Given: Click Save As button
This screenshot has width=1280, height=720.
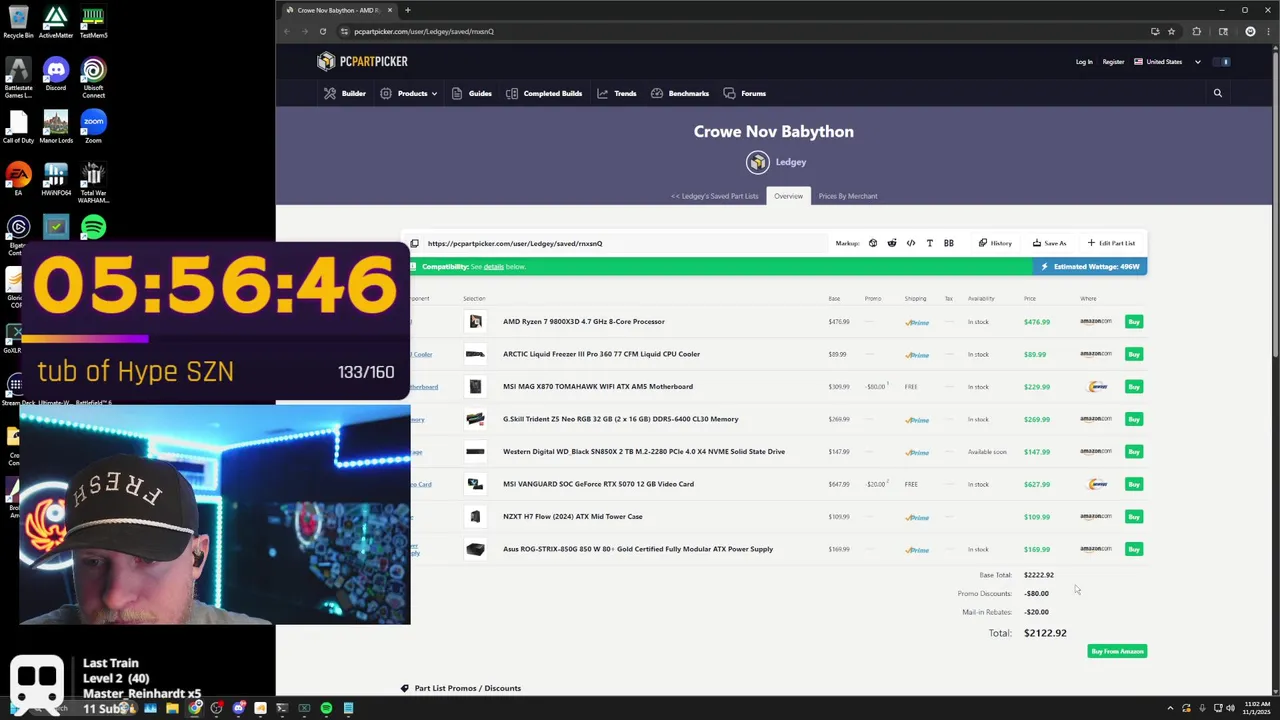Looking at the screenshot, I should click(1049, 243).
